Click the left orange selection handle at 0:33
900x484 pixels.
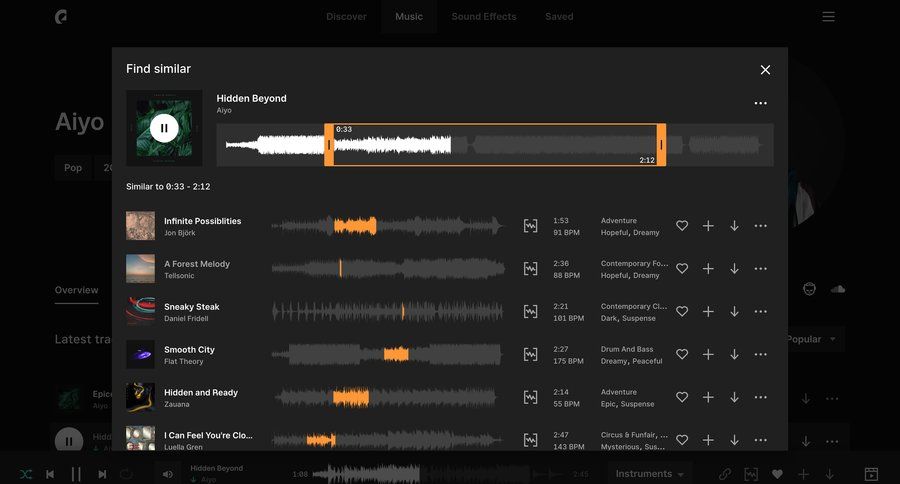pos(329,145)
